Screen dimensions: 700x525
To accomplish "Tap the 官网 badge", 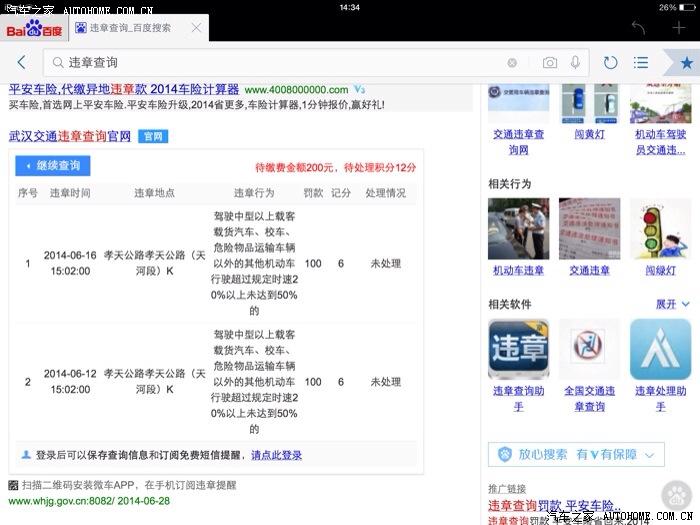I will click(153, 136).
